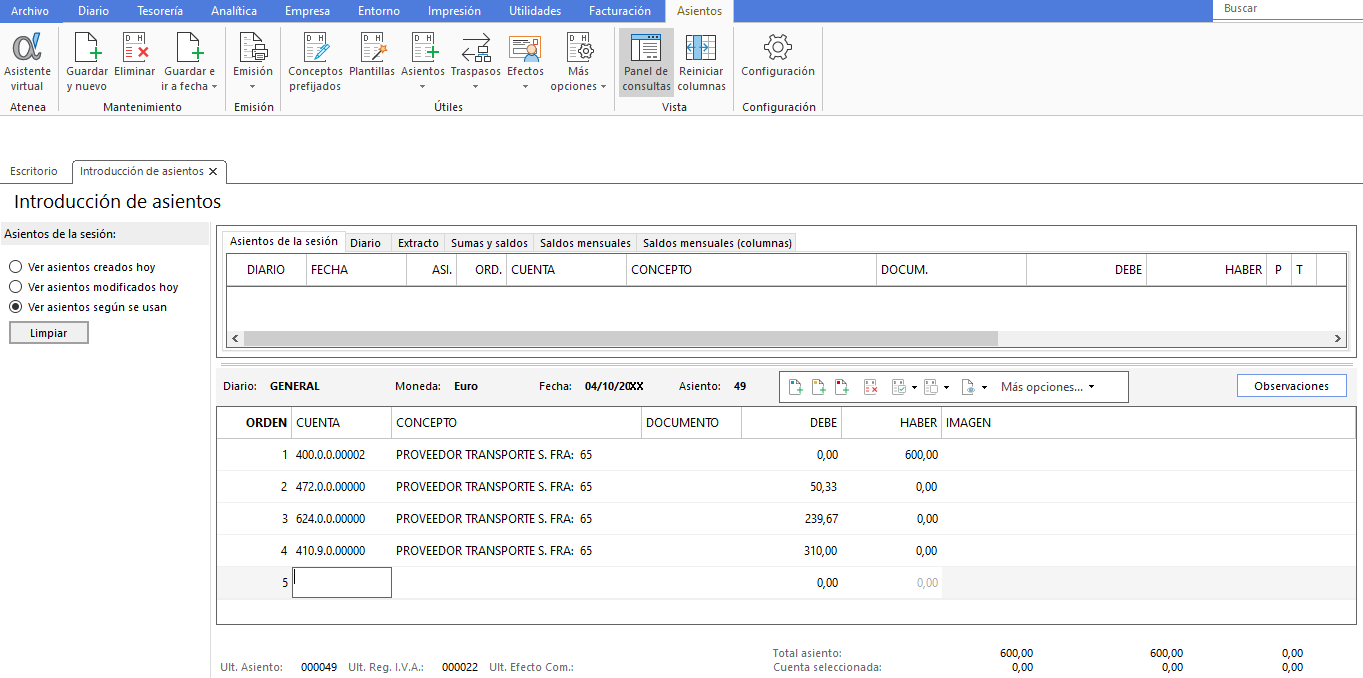Click the Efectos icon
This screenshot has height=678, width=1363.
[525, 48]
